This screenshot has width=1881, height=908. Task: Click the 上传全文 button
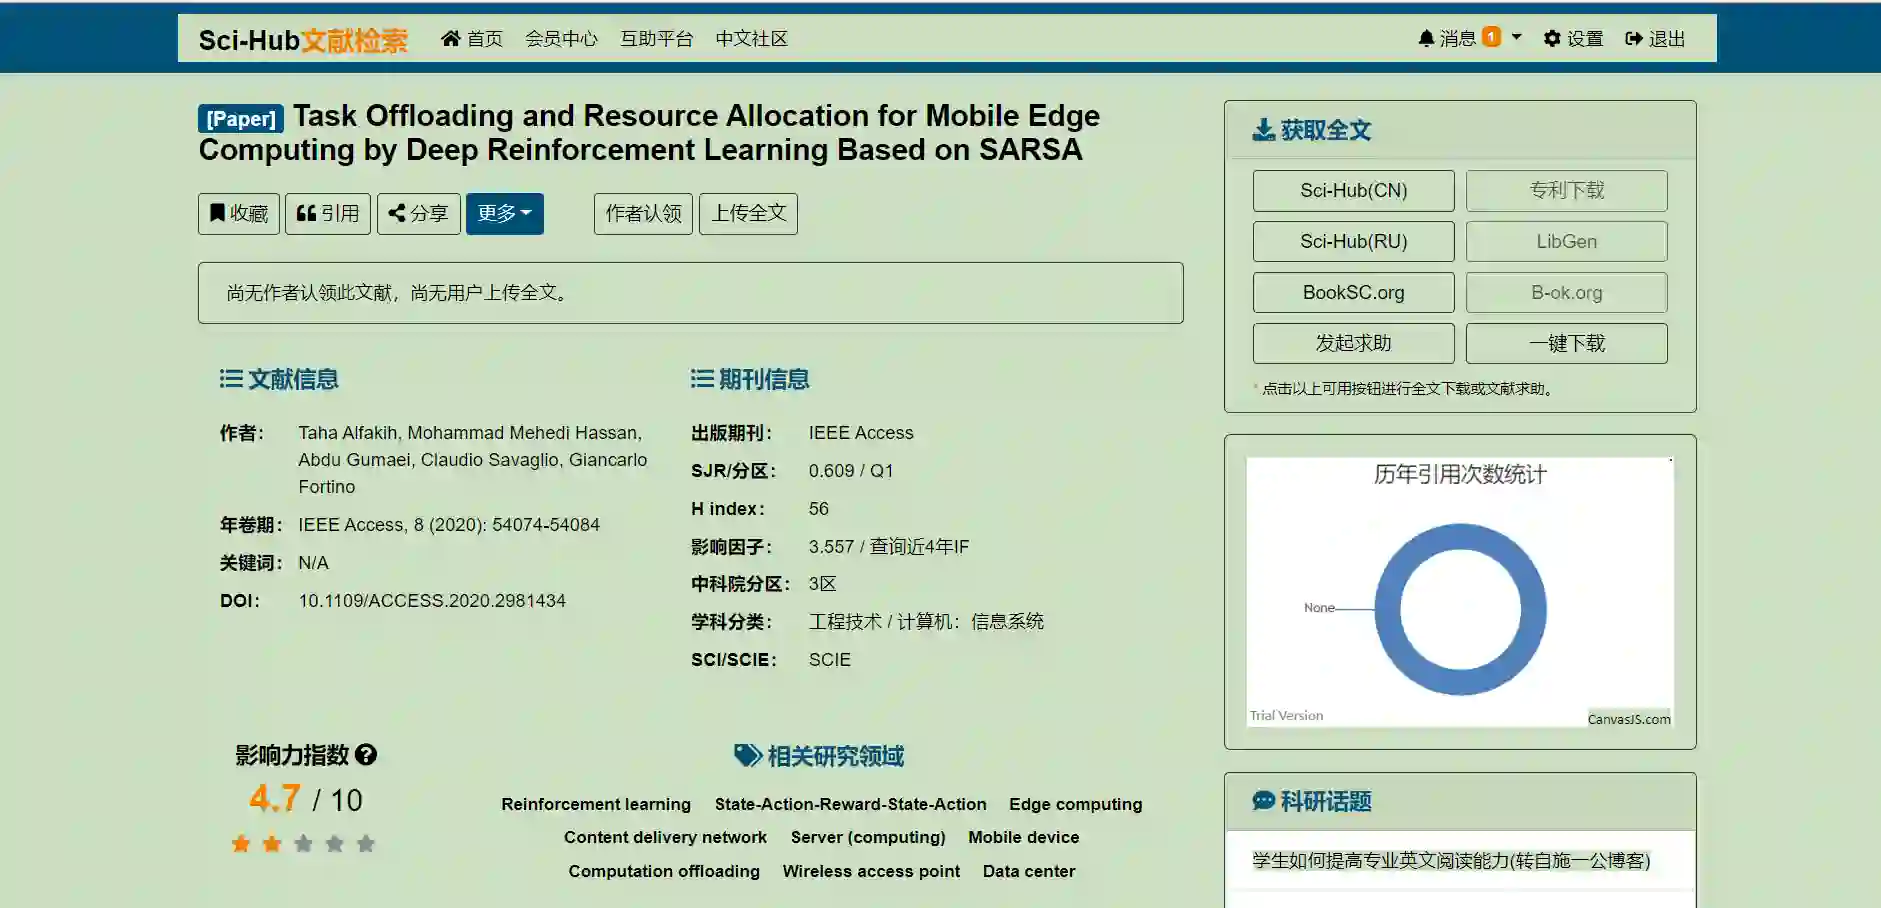(x=748, y=214)
